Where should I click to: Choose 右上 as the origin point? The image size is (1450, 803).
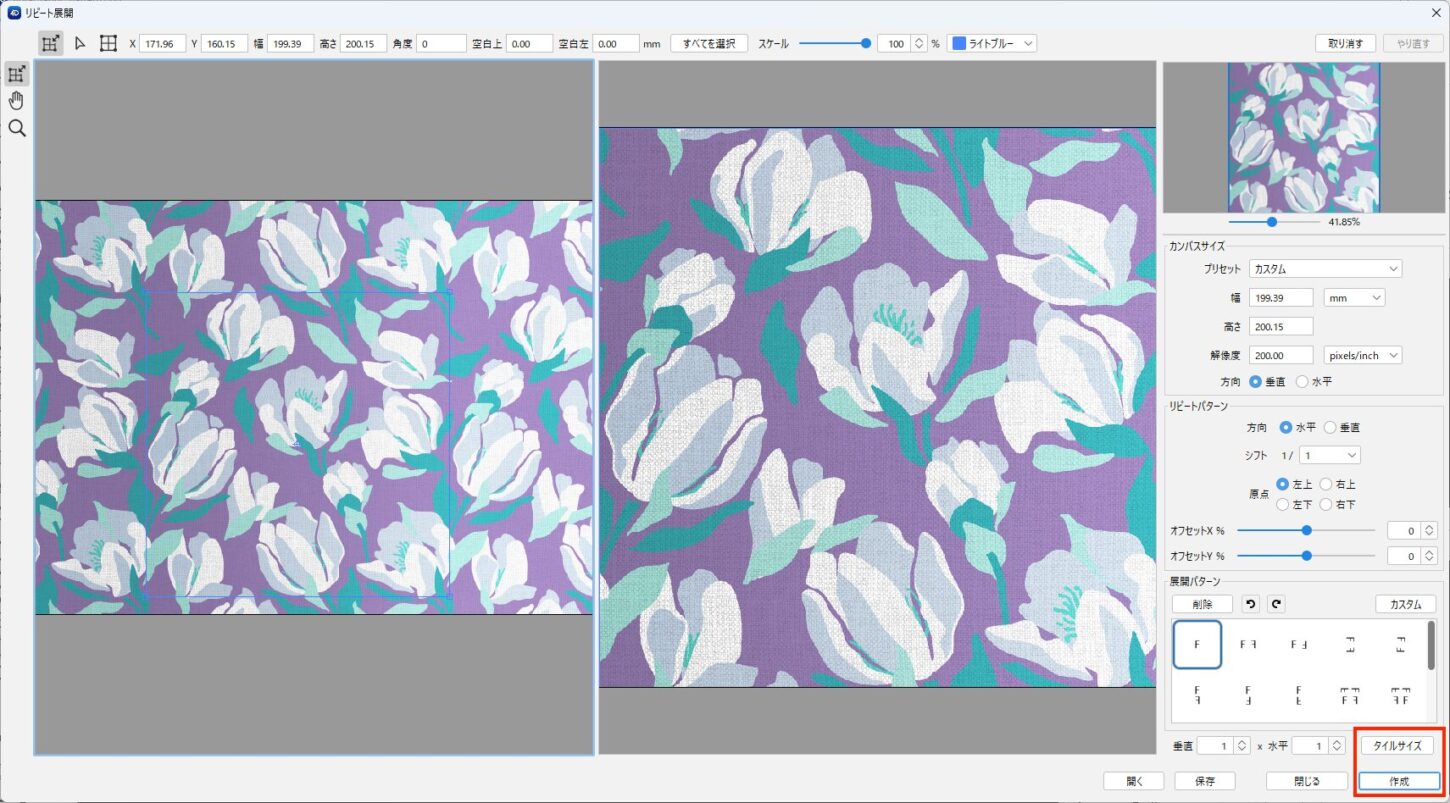[x=1326, y=484]
